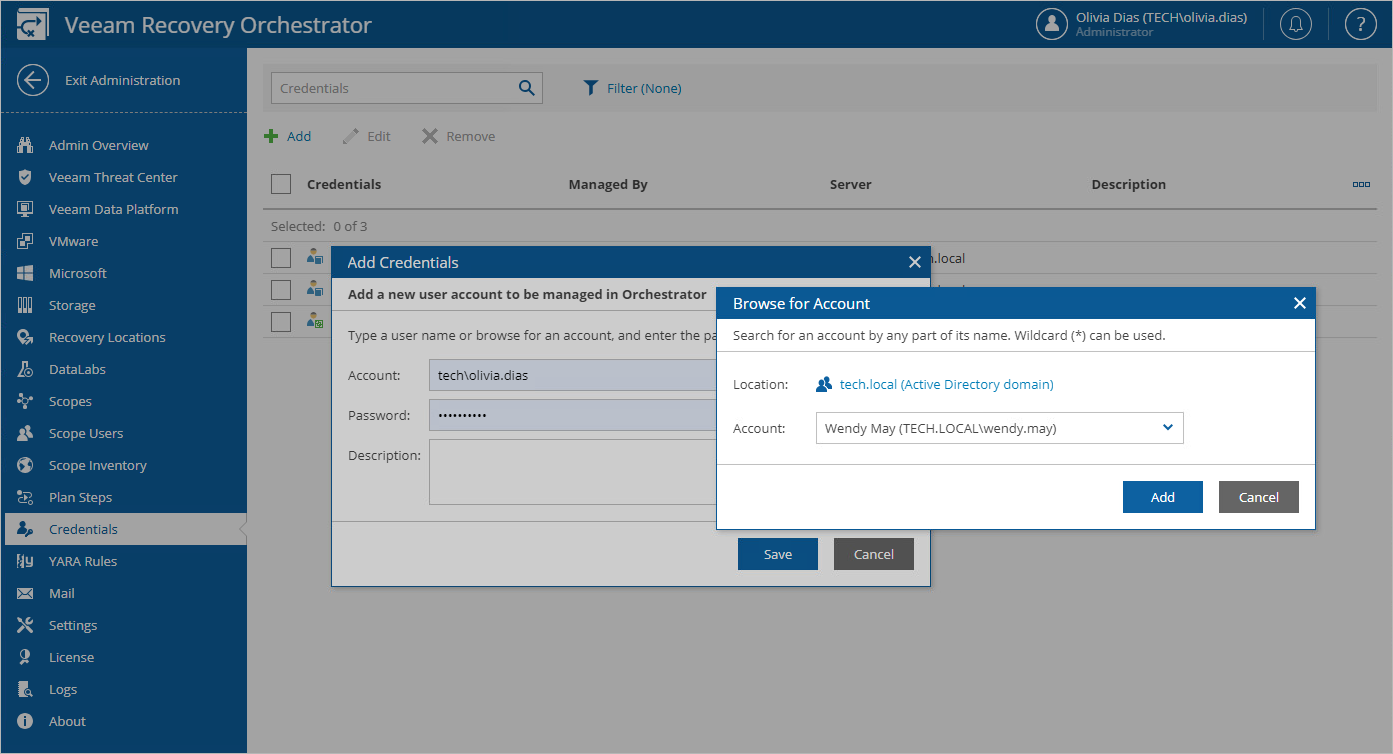Open the column options menu on the grid
The image size is (1393, 754).
click(1361, 184)
